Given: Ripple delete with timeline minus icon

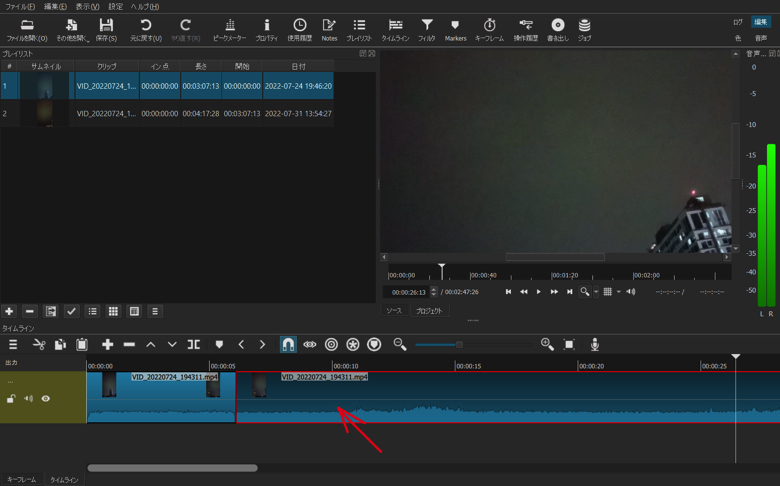Looking at the screenshot, I should click(129, 344).
